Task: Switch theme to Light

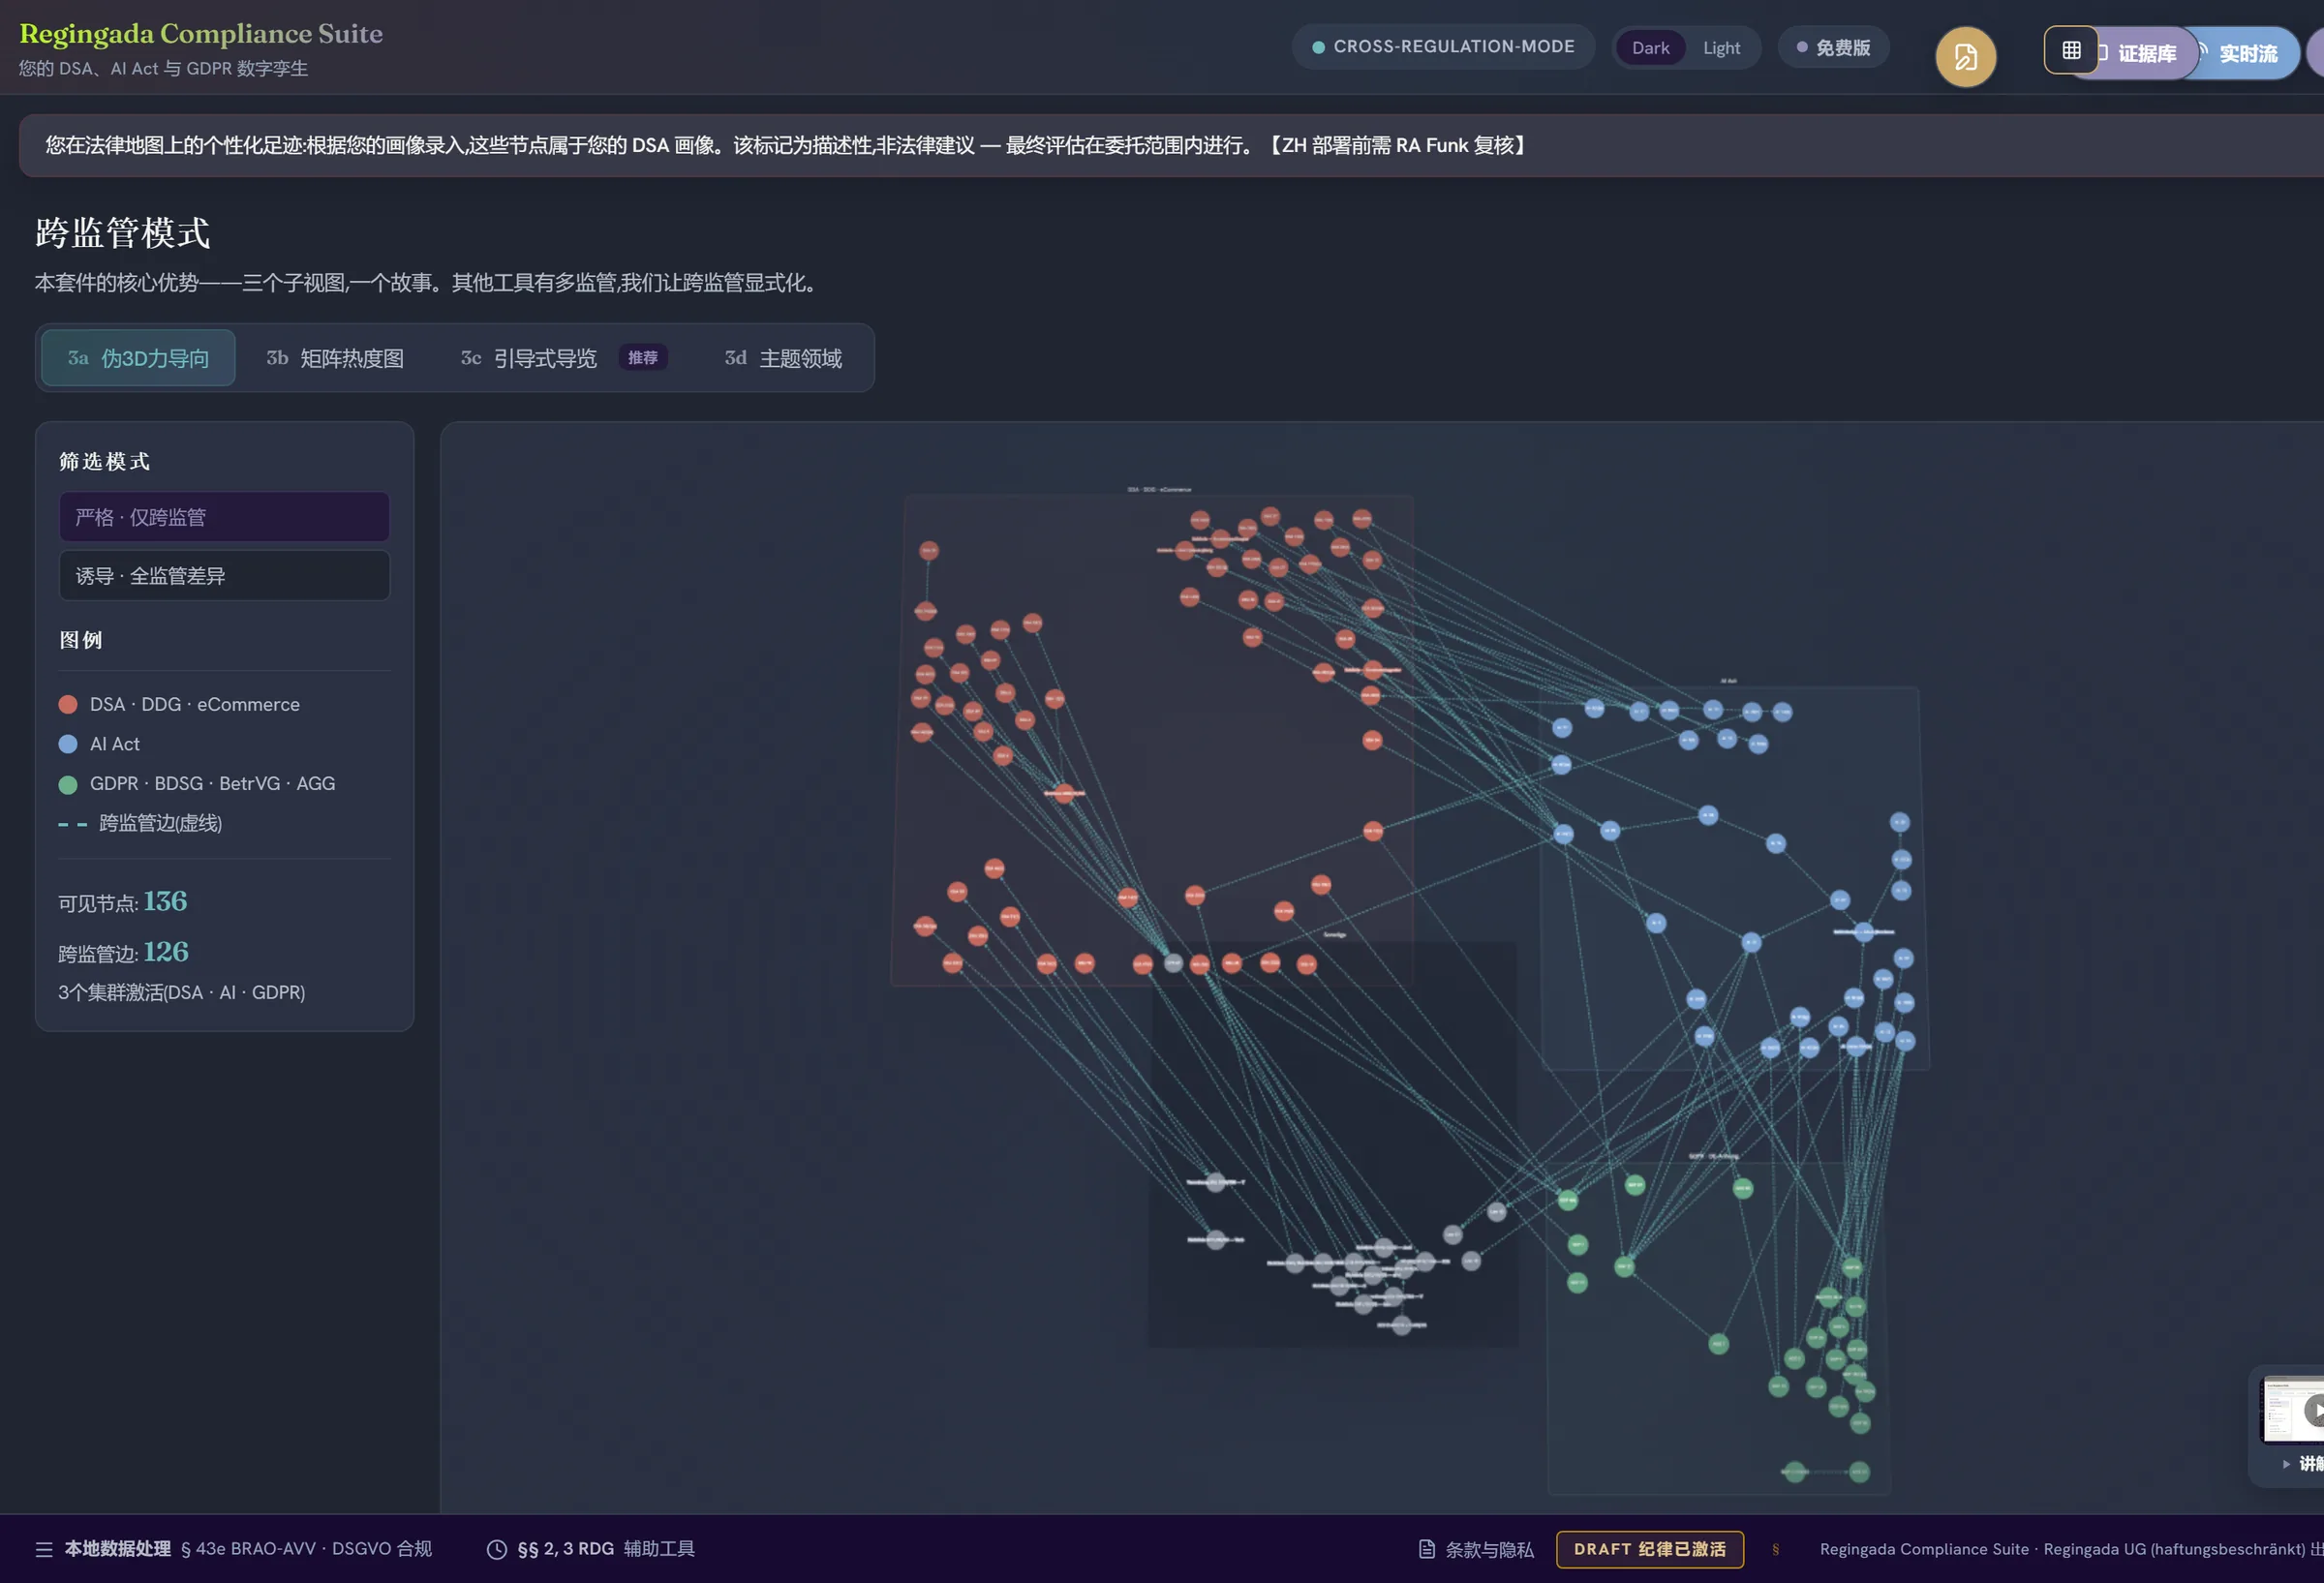Action: point(1721,48)
